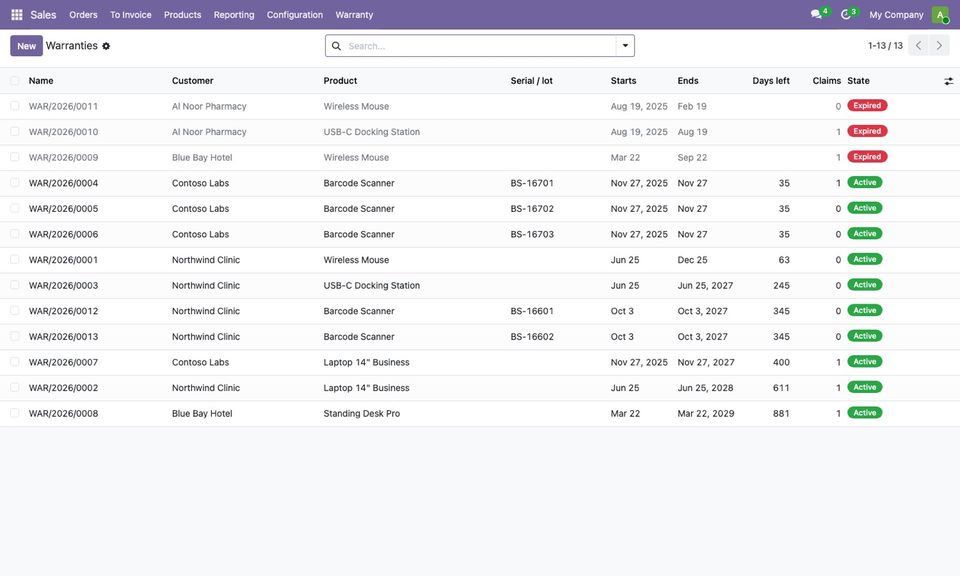Click the 1-13 / 13 pager counter
The height and width of the screenshot is (576, 960).
tap(885, 46)
